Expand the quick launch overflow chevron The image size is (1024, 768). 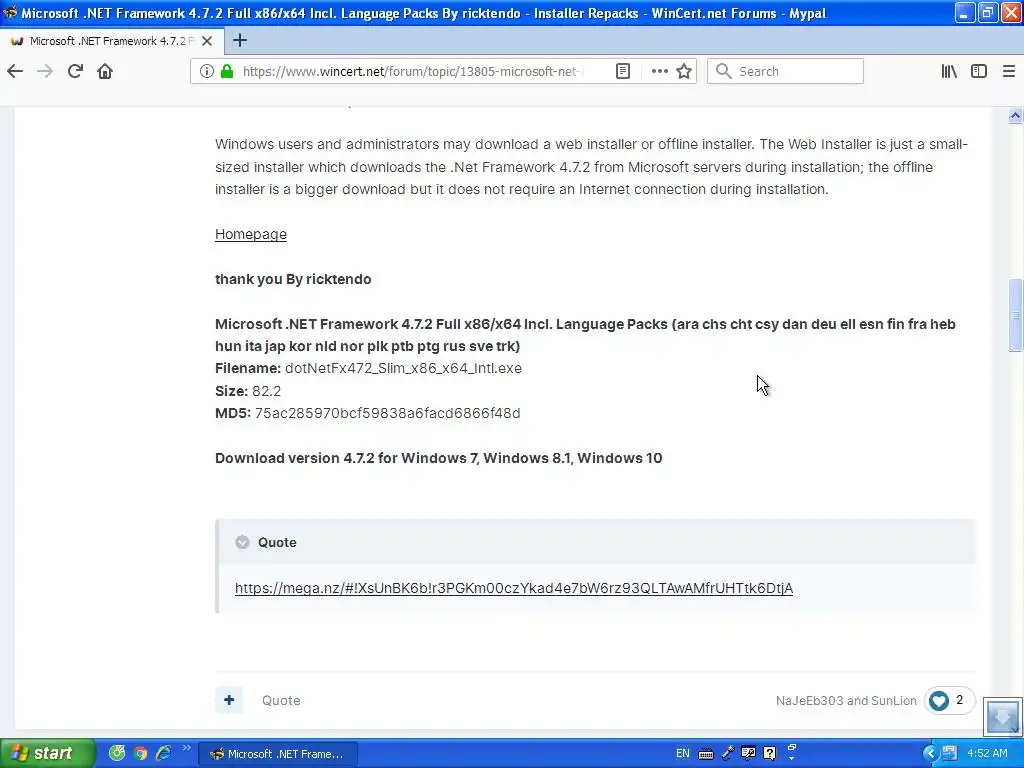click(187, 748)
